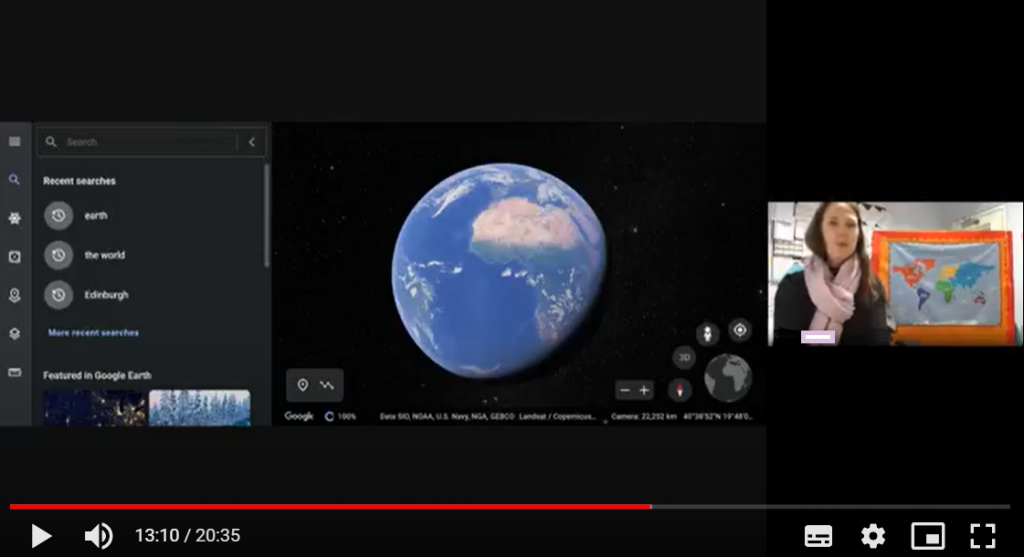The image size is (1024, 557).
Task: Open 'More recent searches' link
Action: 93,332
